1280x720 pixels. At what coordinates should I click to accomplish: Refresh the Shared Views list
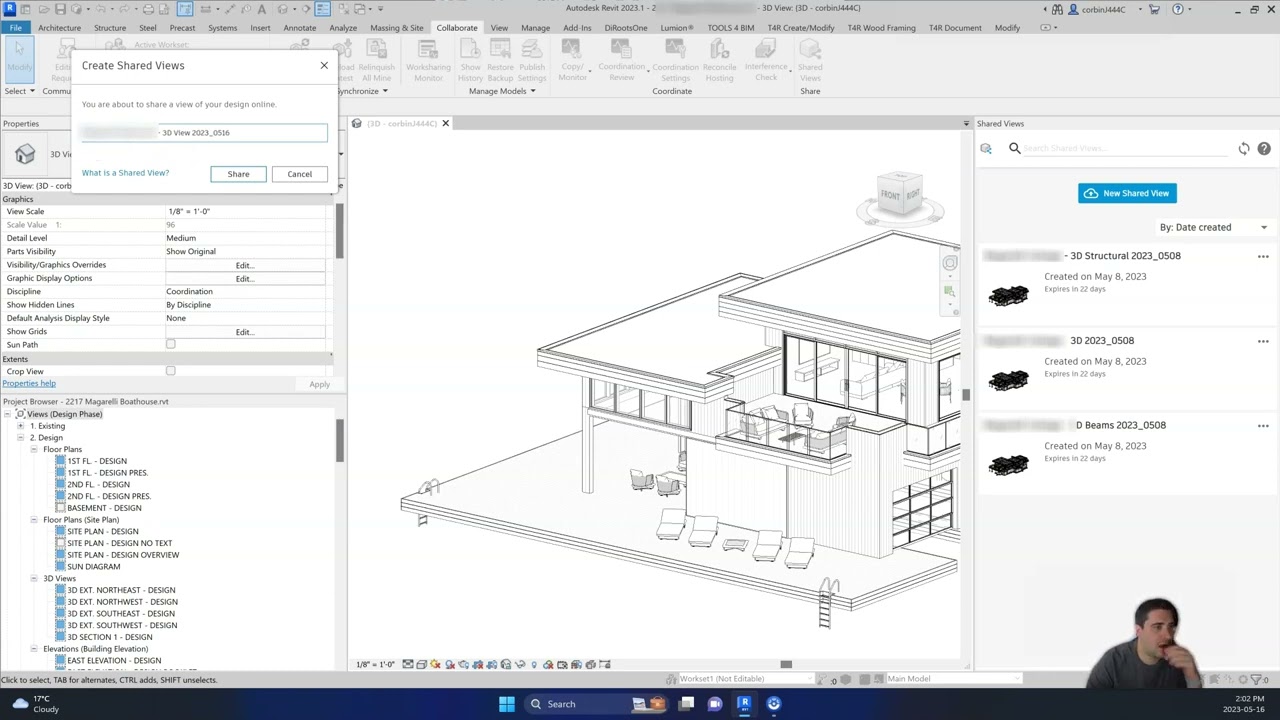(x=1244, y=148)
